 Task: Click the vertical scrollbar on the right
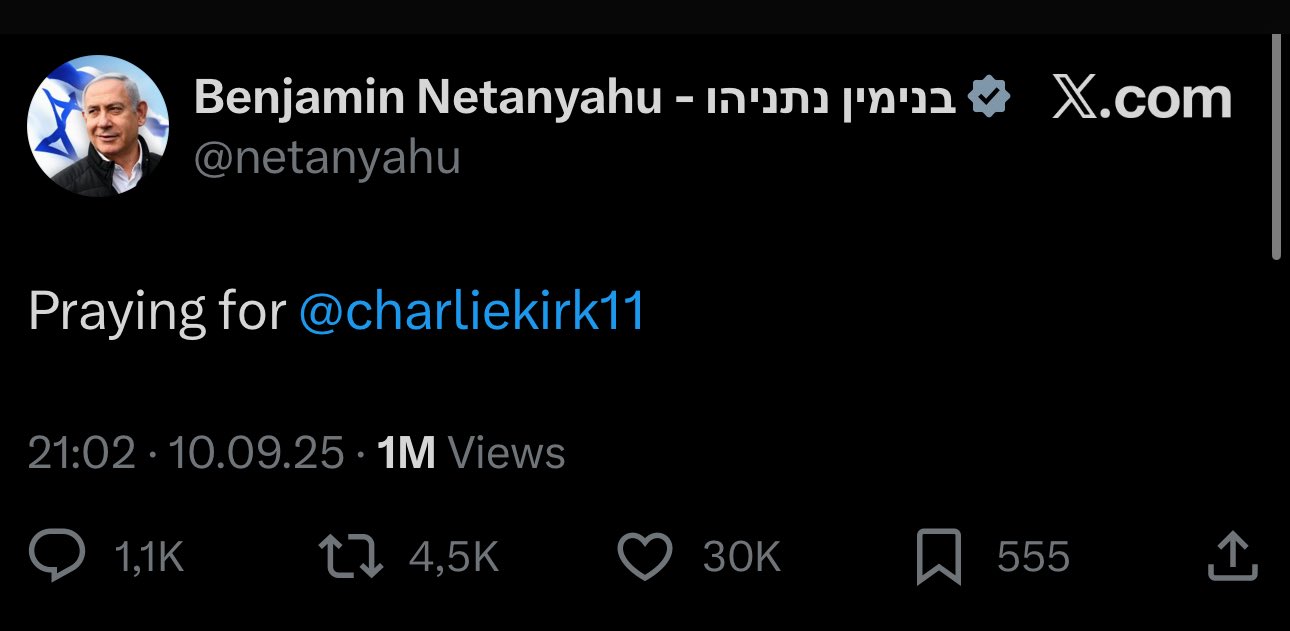click(x=1276, y=147)
